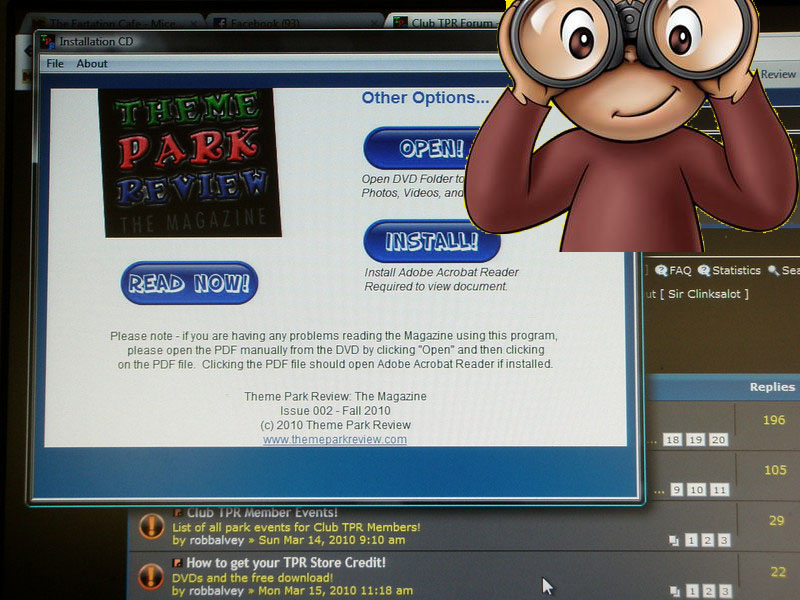This screenshot has height=600, width=800.
Task: Open the forum Statistics link
Action: [736, 270]
